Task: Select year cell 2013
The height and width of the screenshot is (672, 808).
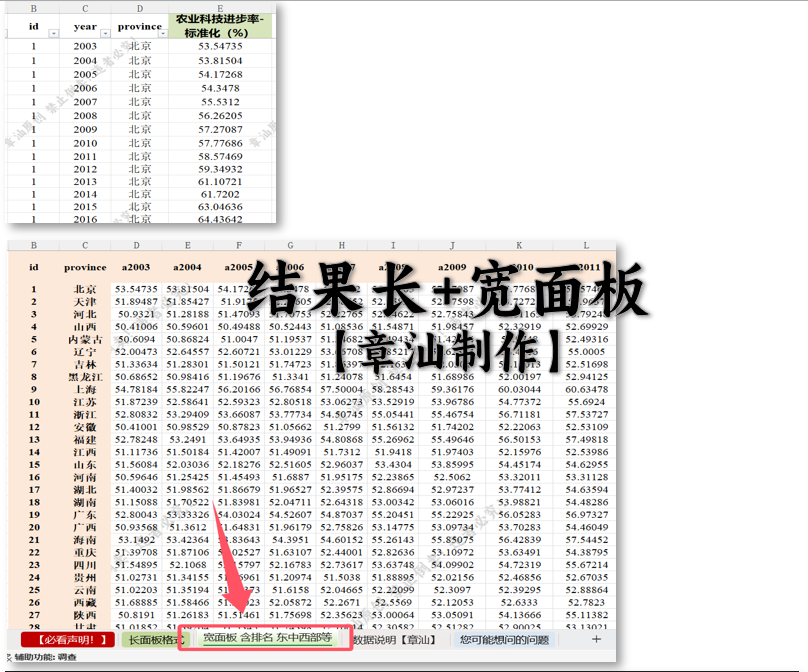Action: click(x=85, y=182)
